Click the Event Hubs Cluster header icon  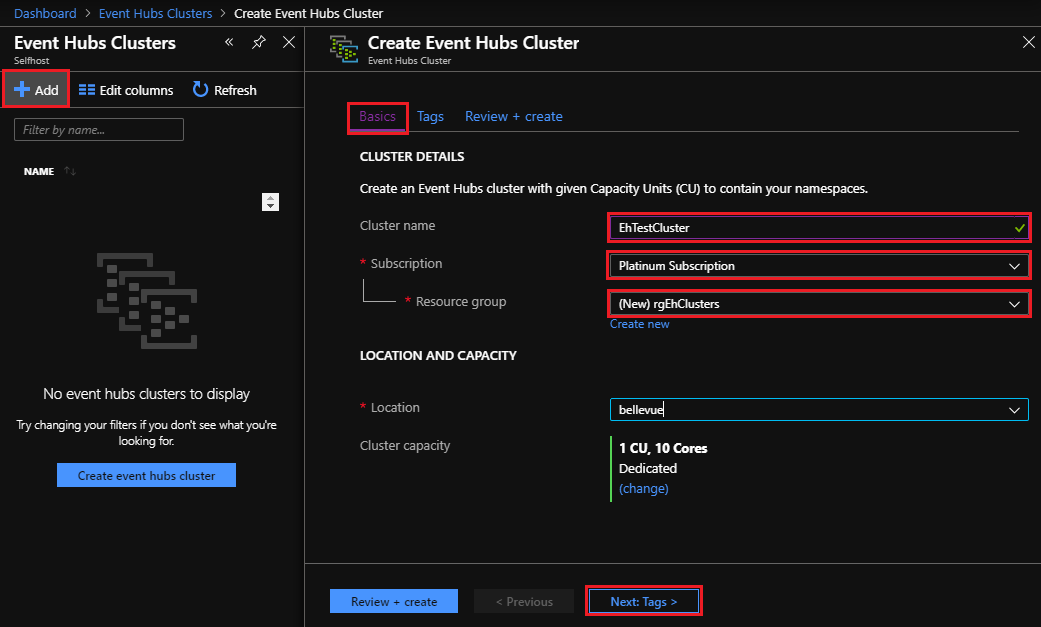point(344,48)
